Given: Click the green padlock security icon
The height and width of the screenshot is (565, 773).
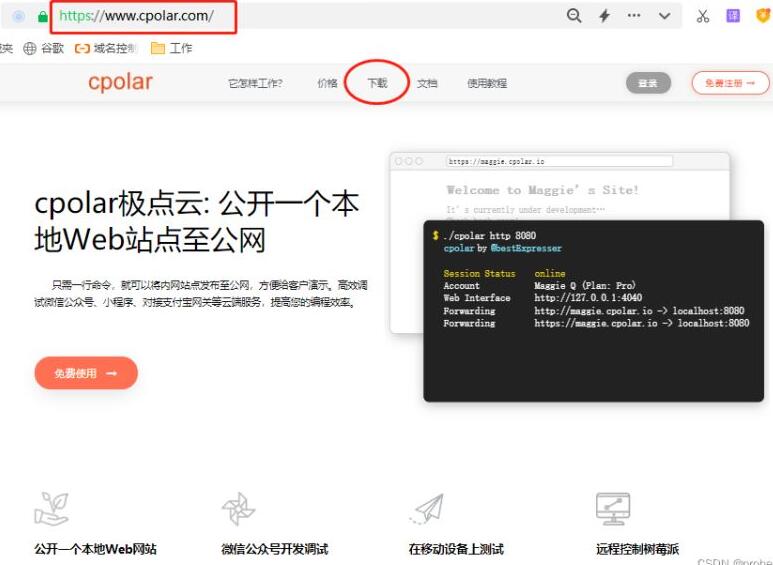Looking at the screenshot, I should (x=43, y=17).
